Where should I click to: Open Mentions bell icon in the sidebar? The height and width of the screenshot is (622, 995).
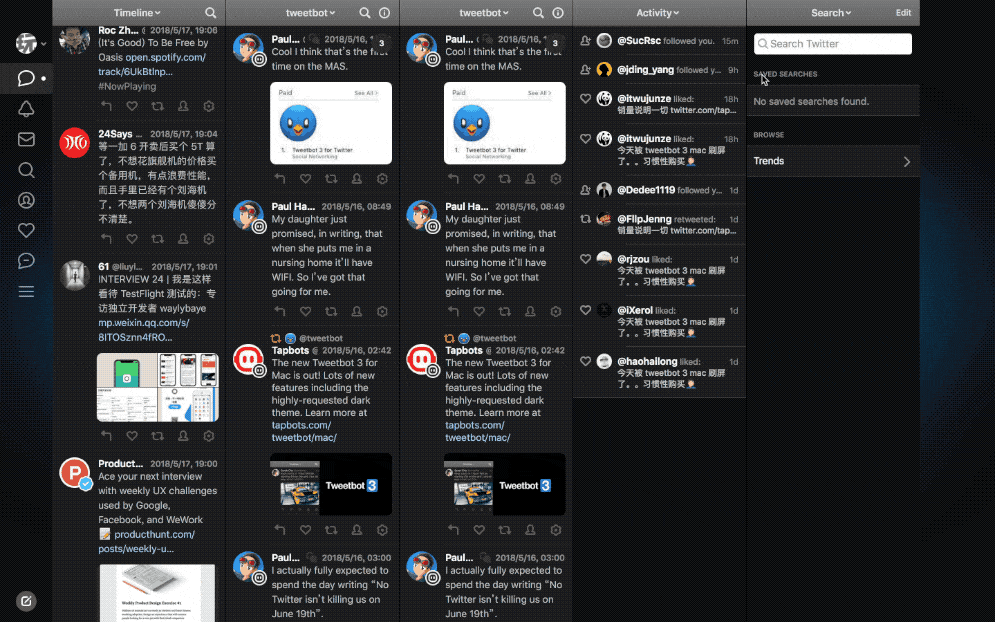click(x=26, y=109)
